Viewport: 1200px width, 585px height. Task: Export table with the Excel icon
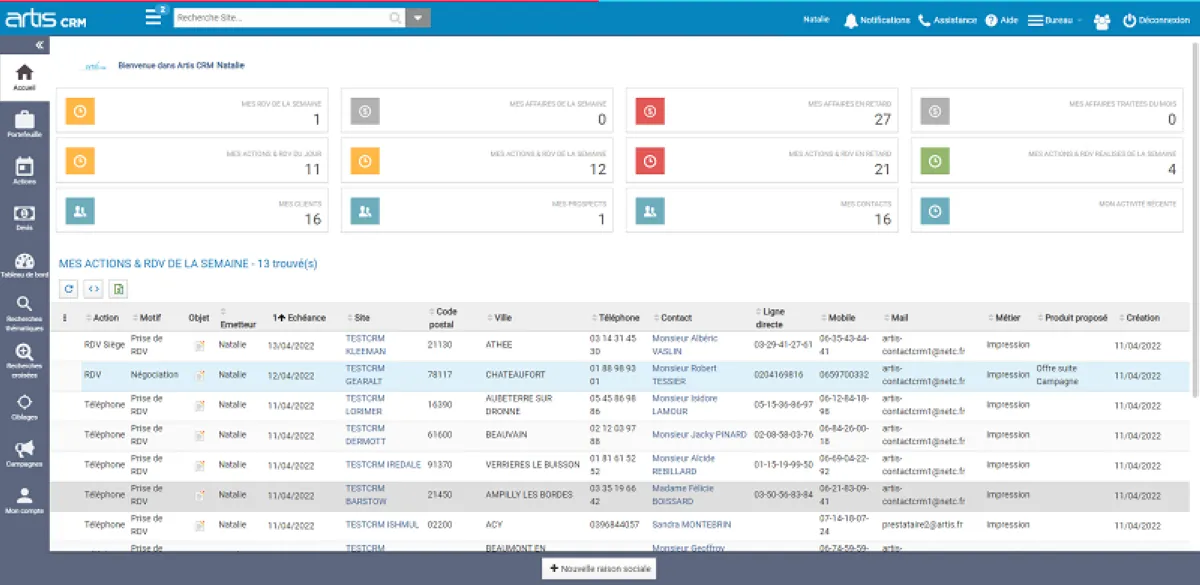point(119,289)
